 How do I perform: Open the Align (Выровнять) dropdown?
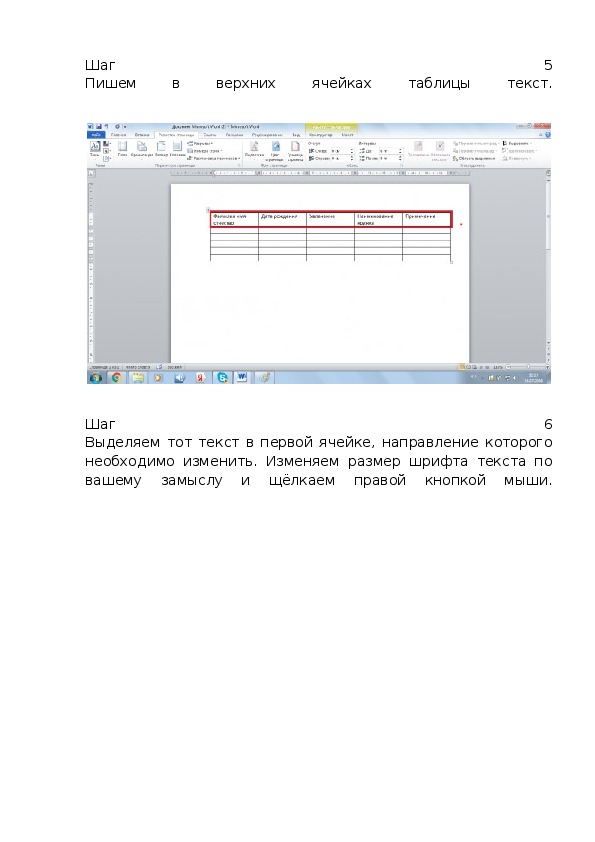(518, 143)
